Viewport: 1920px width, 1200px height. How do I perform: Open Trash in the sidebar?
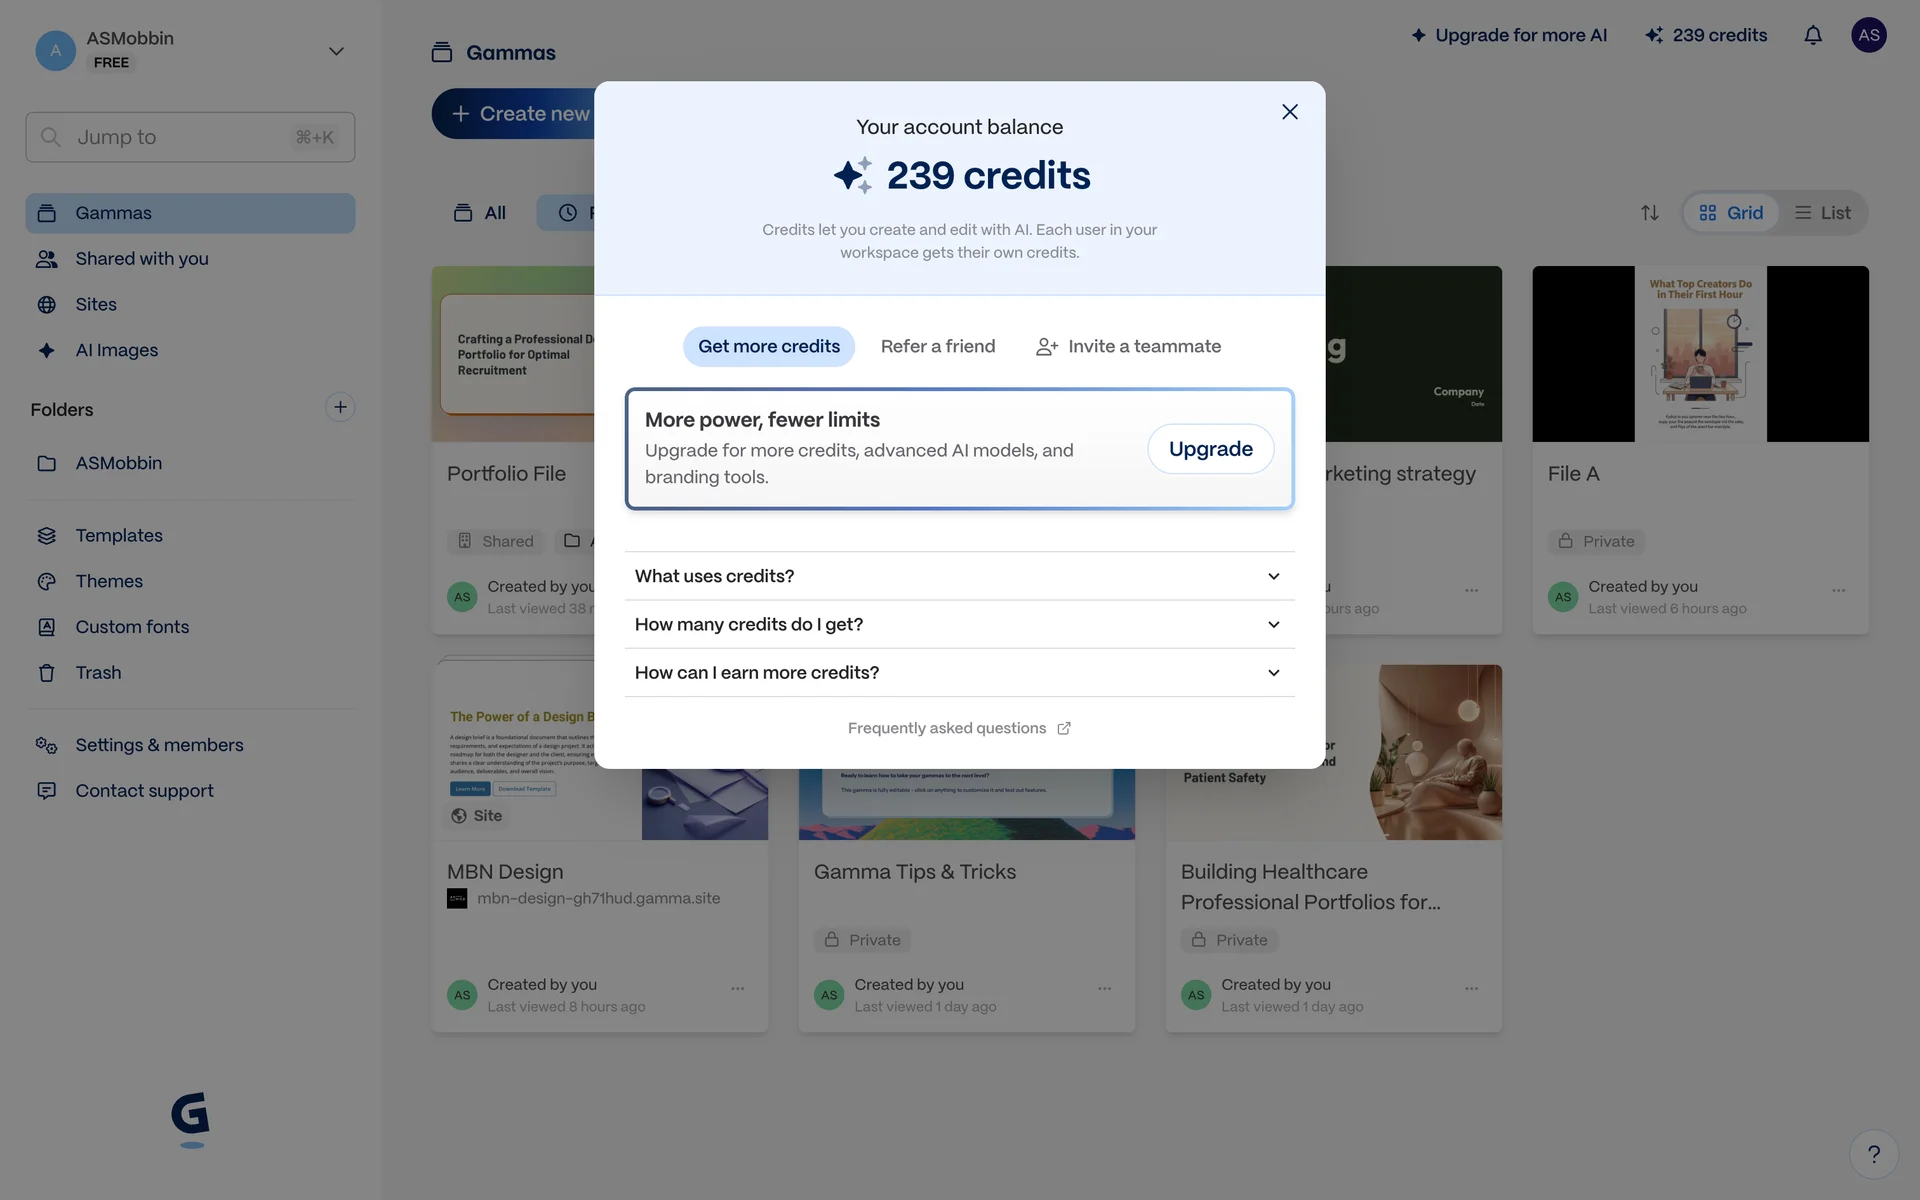coord(98,673)
